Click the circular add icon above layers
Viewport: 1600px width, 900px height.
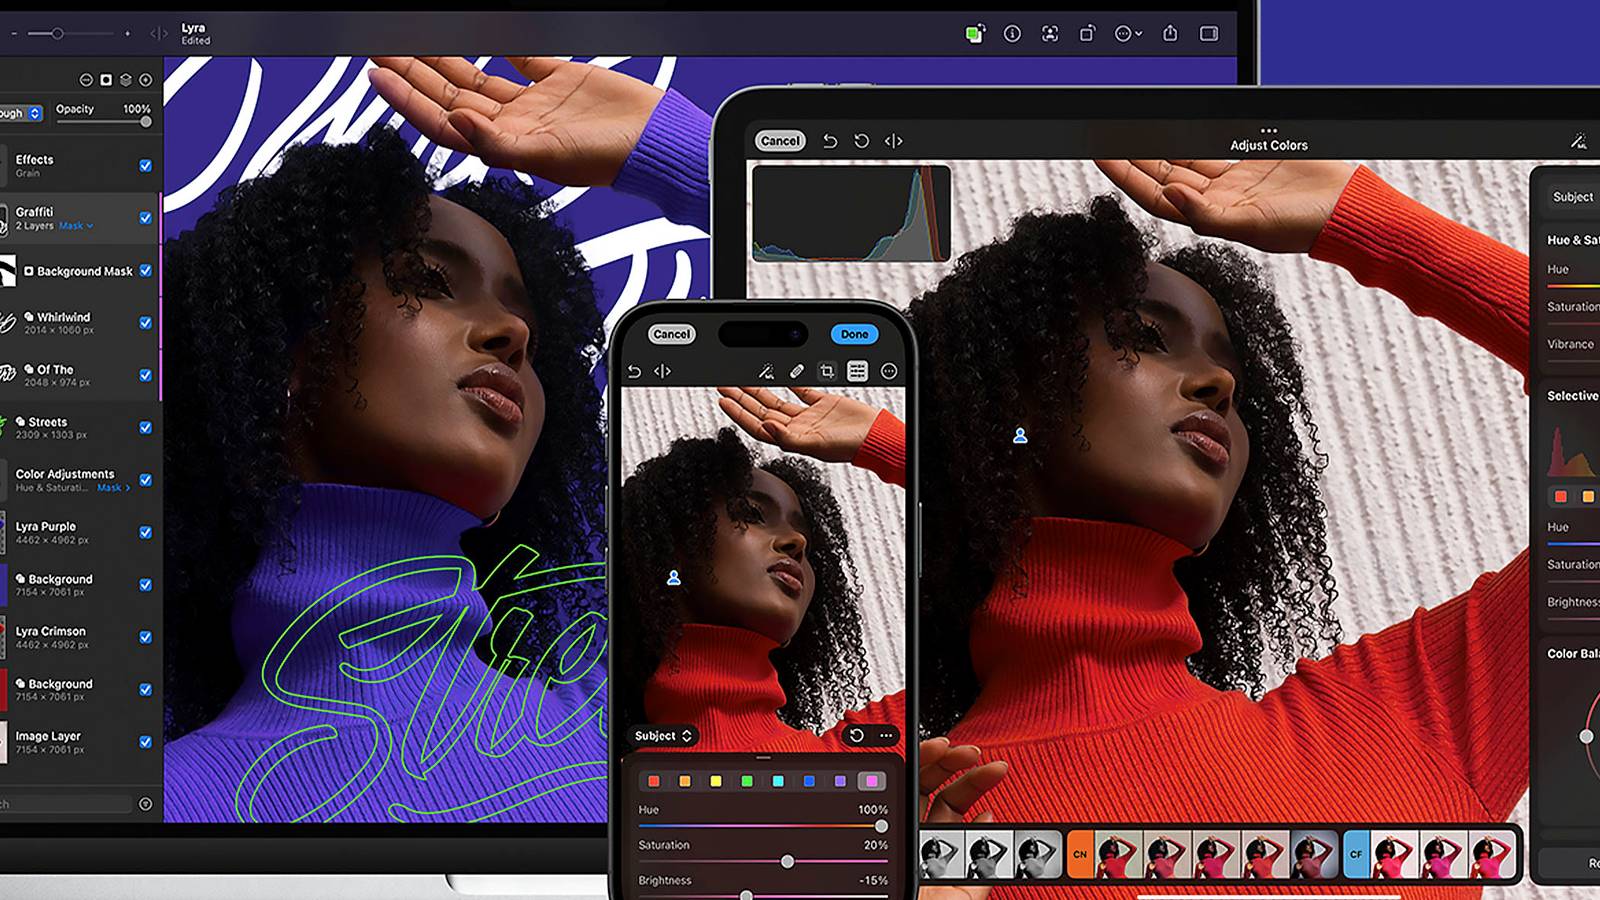(x=146, y=80)
